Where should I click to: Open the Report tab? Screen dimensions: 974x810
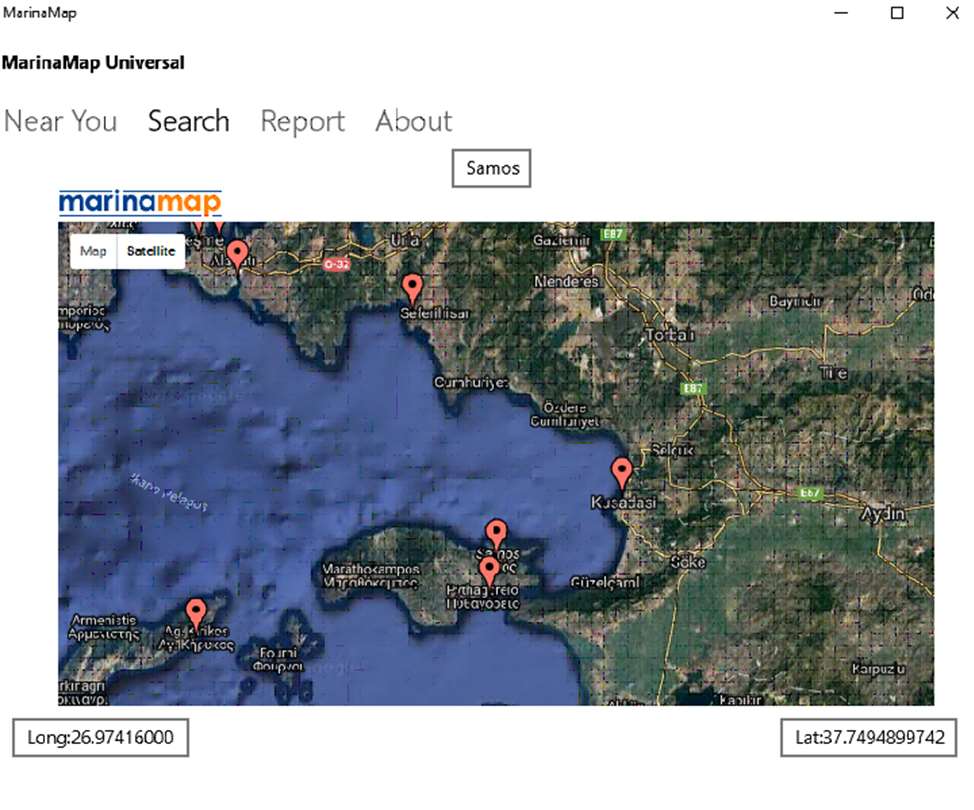303,121
